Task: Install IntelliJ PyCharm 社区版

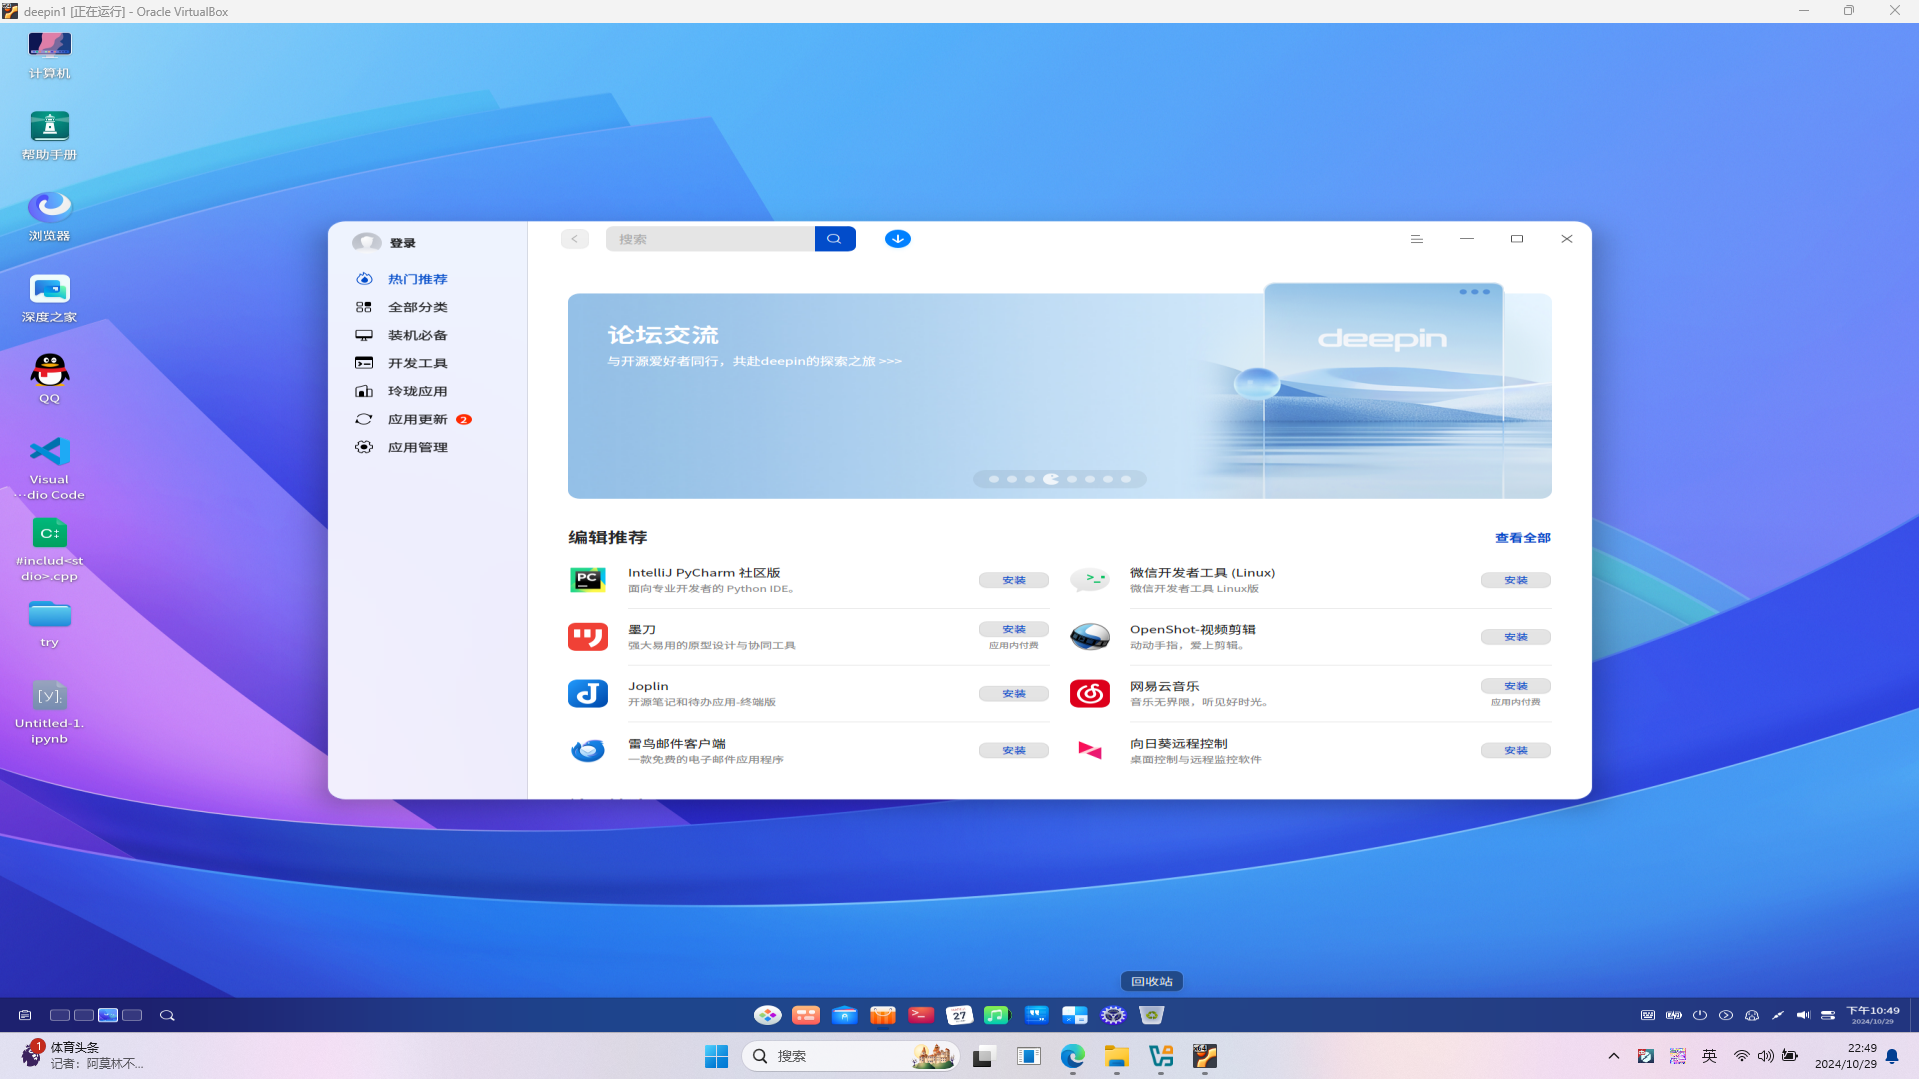Action: [1014, 580]
